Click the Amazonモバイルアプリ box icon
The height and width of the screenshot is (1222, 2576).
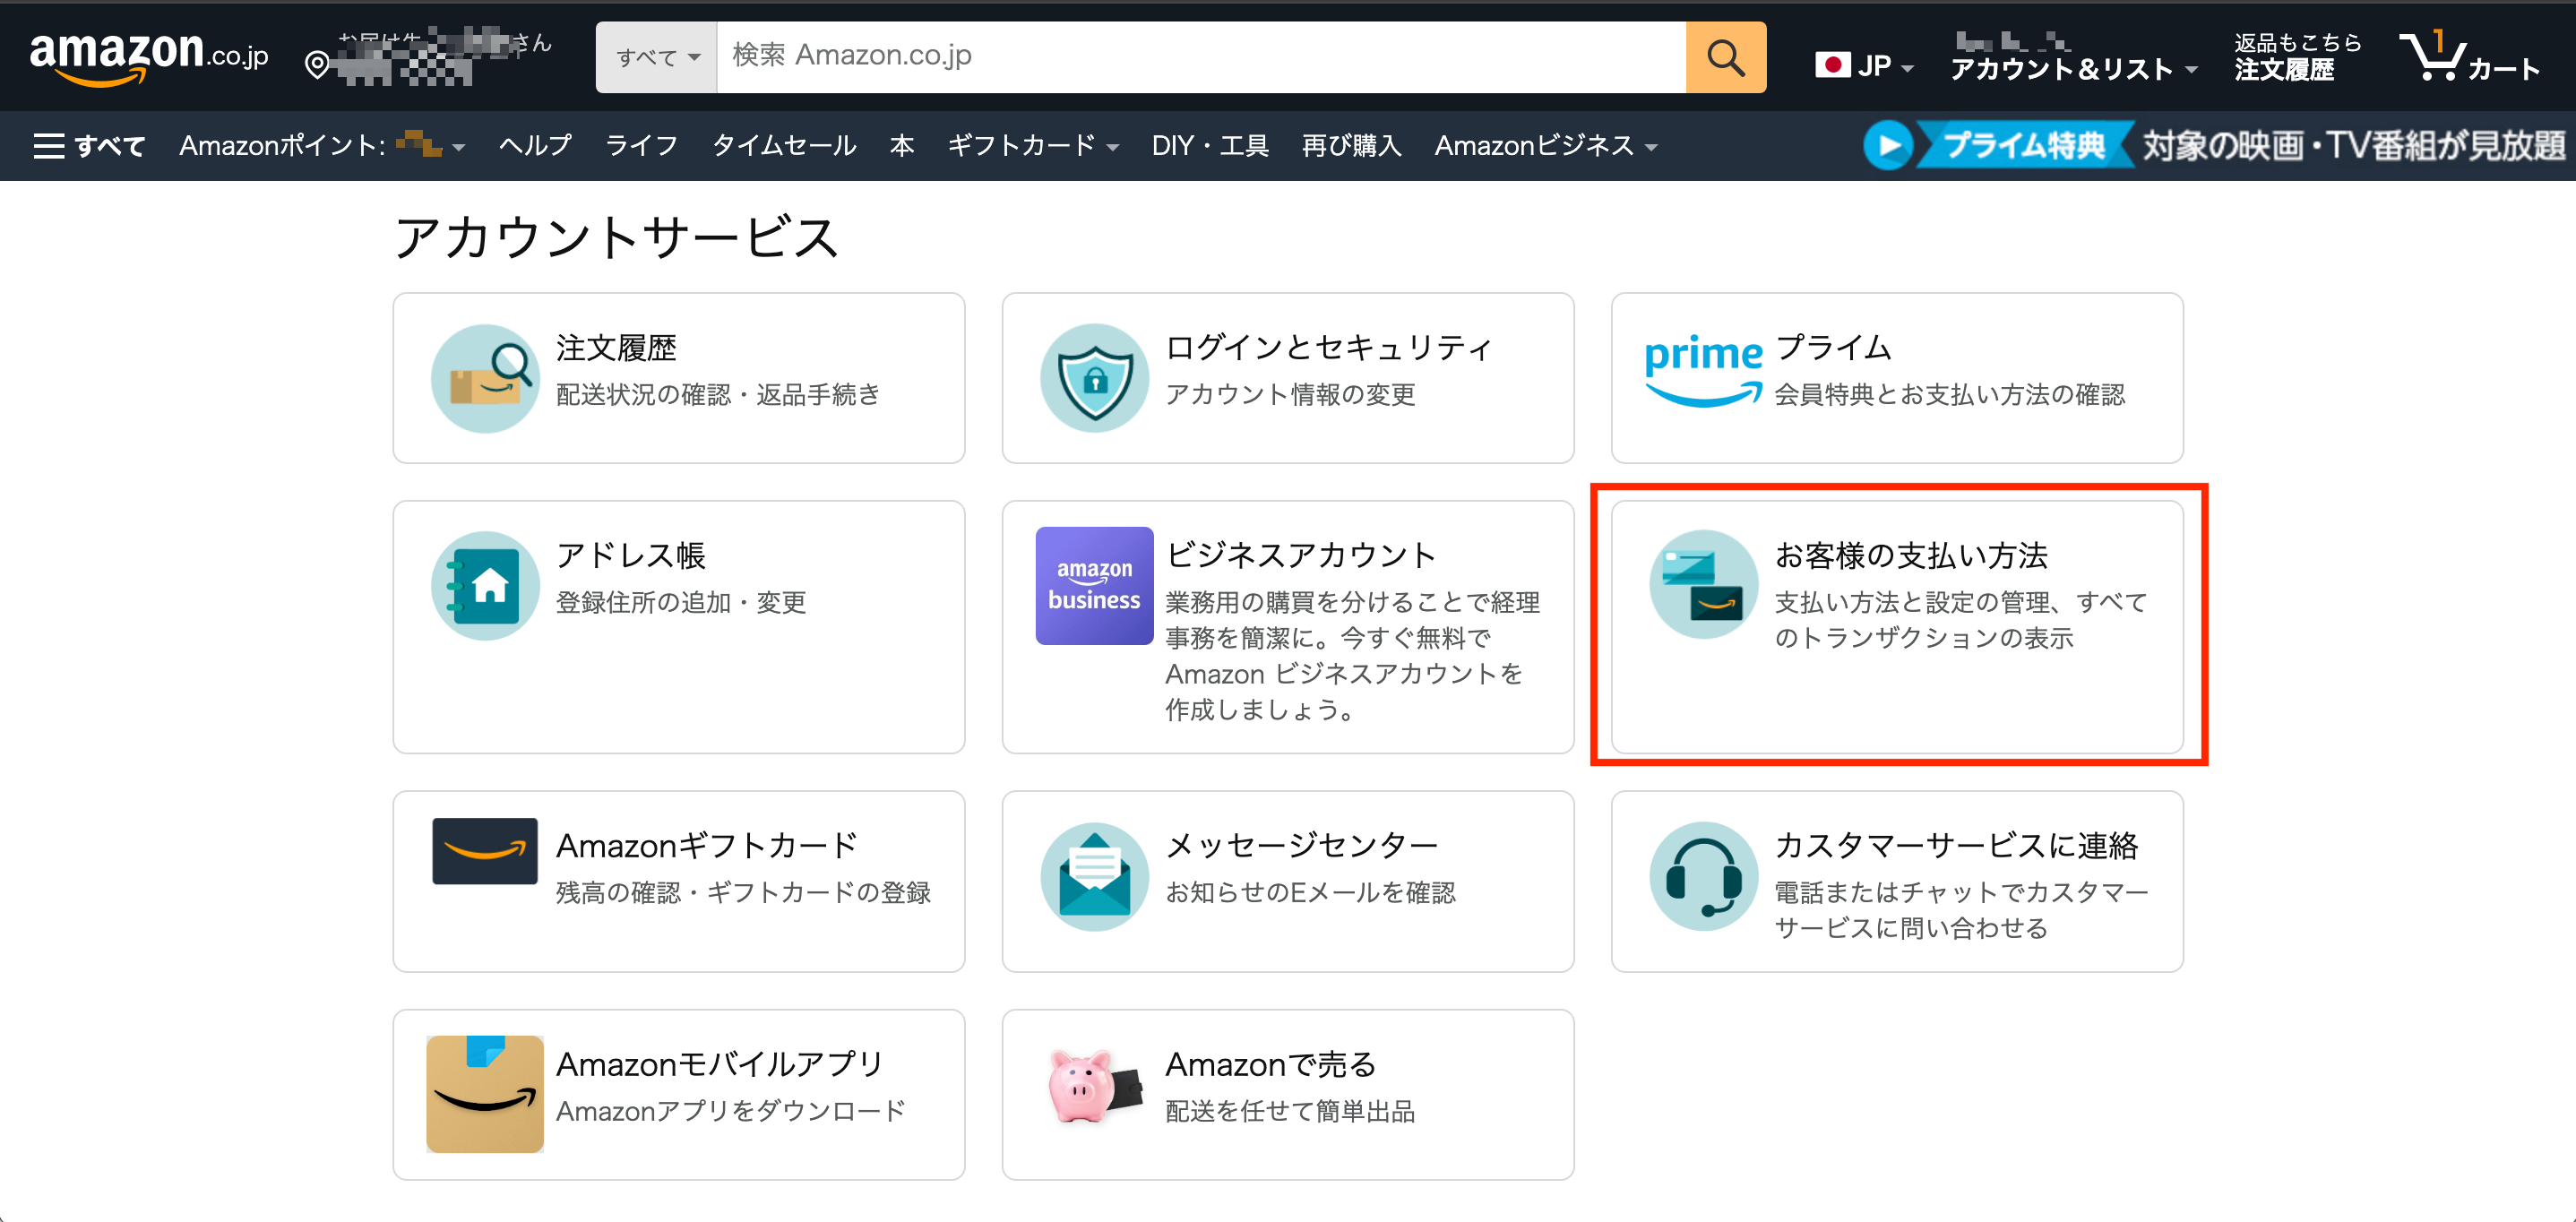click(x=485, y=1094)
